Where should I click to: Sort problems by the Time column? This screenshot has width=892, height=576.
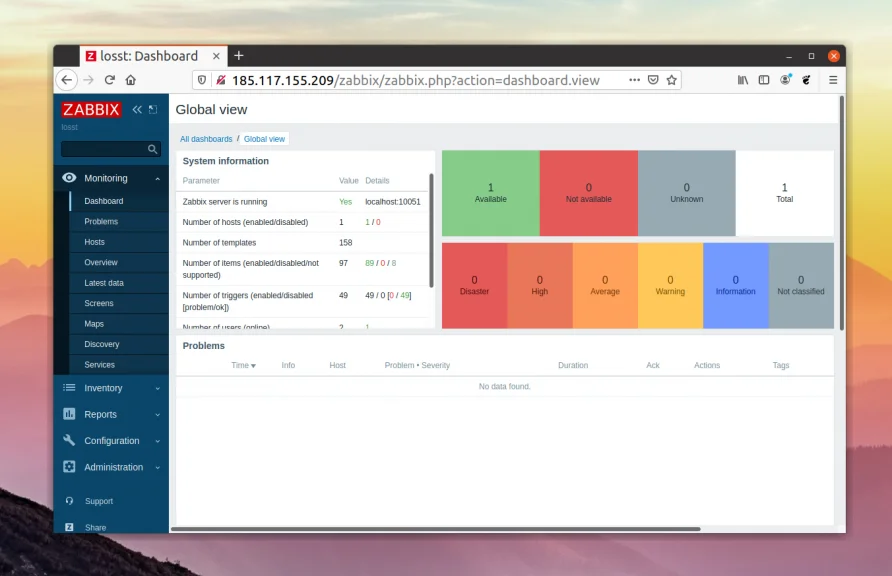[243, 365]
